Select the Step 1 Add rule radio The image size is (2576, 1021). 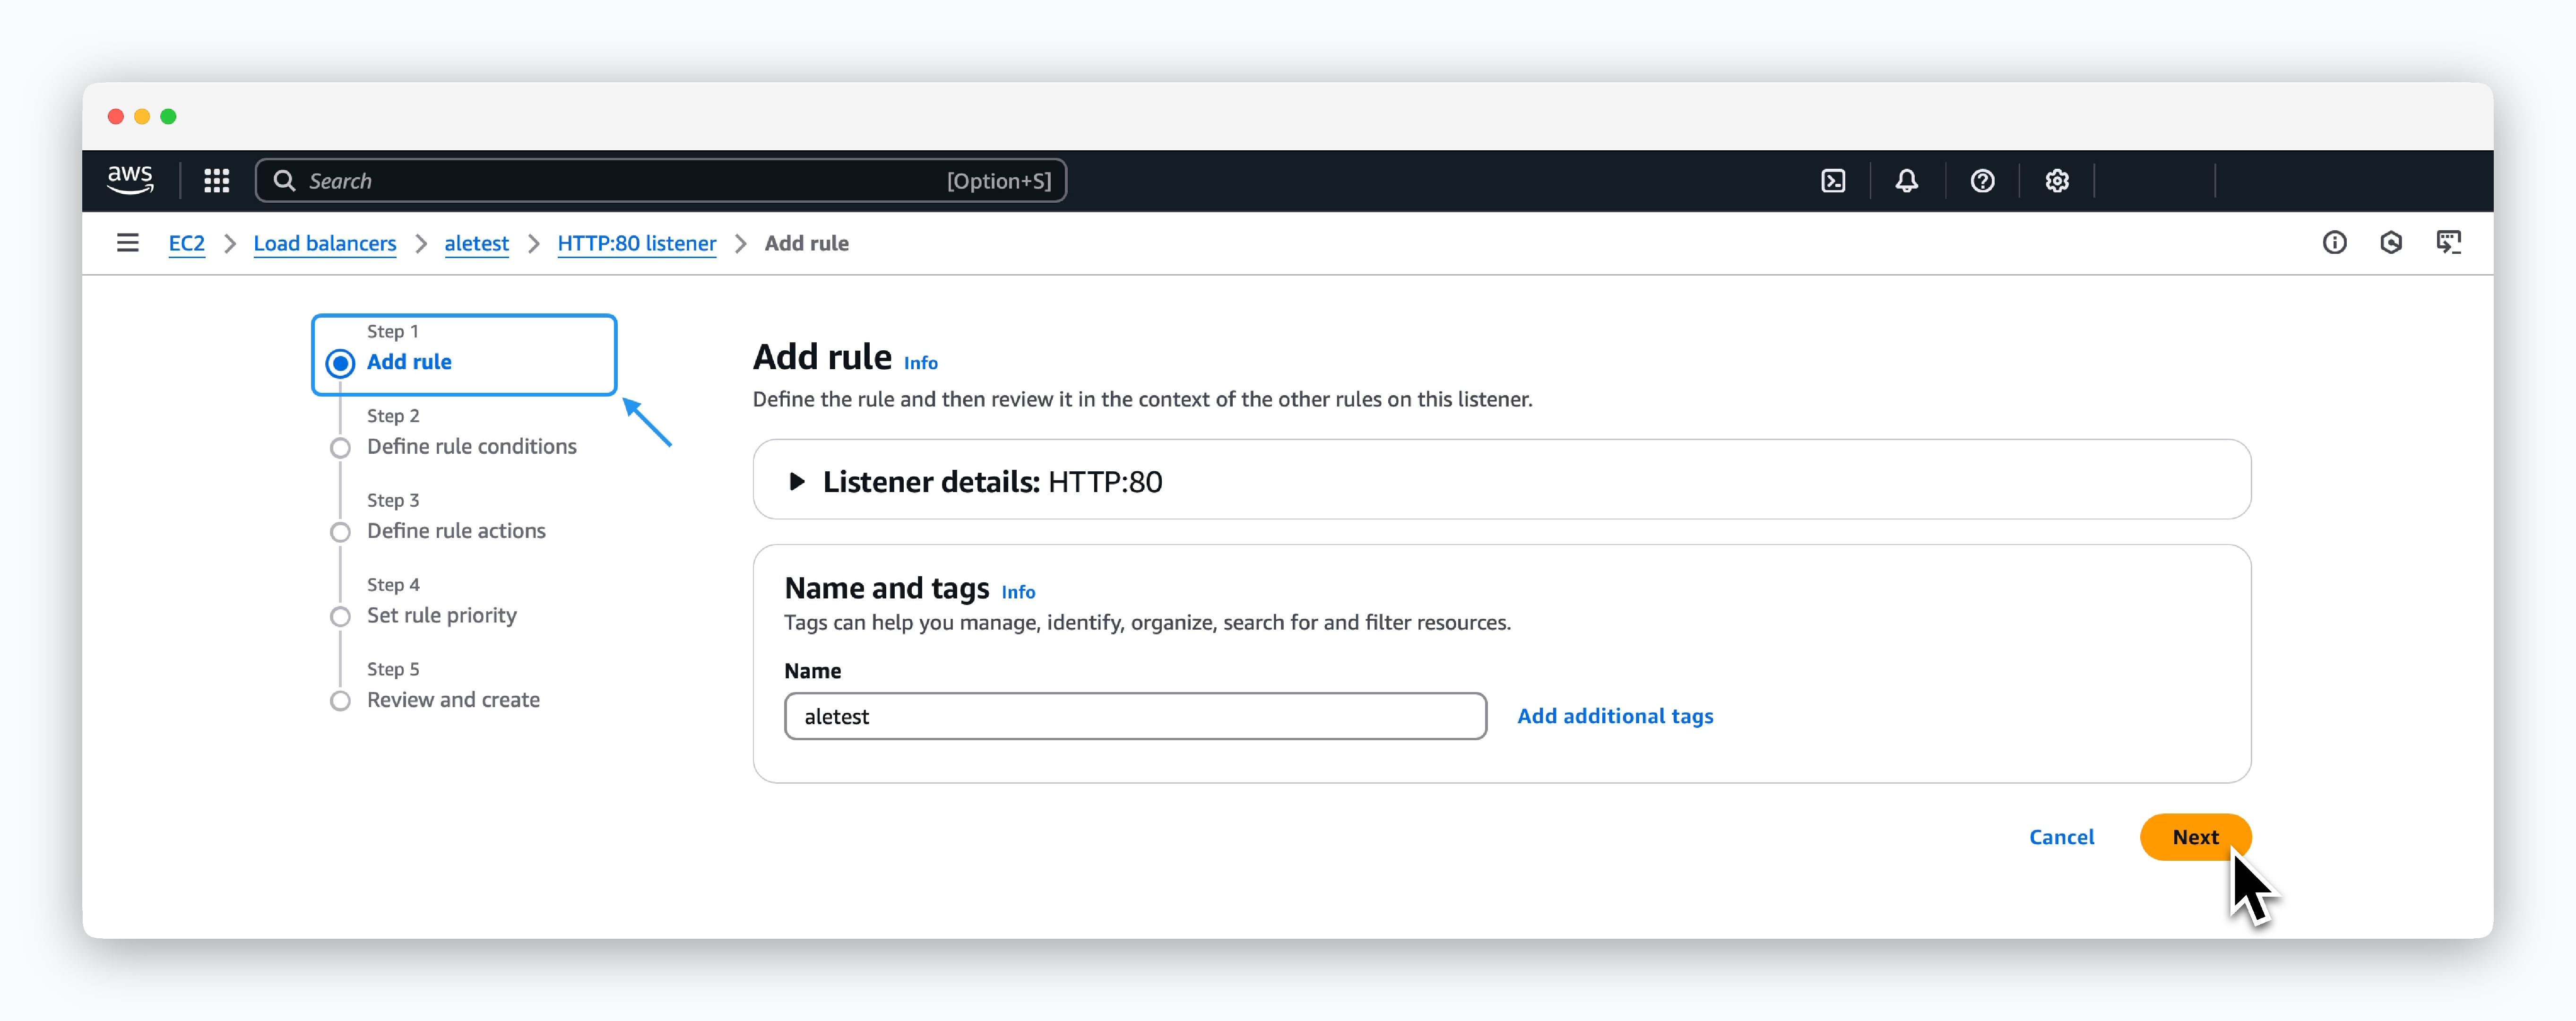(x=340, y=363)
